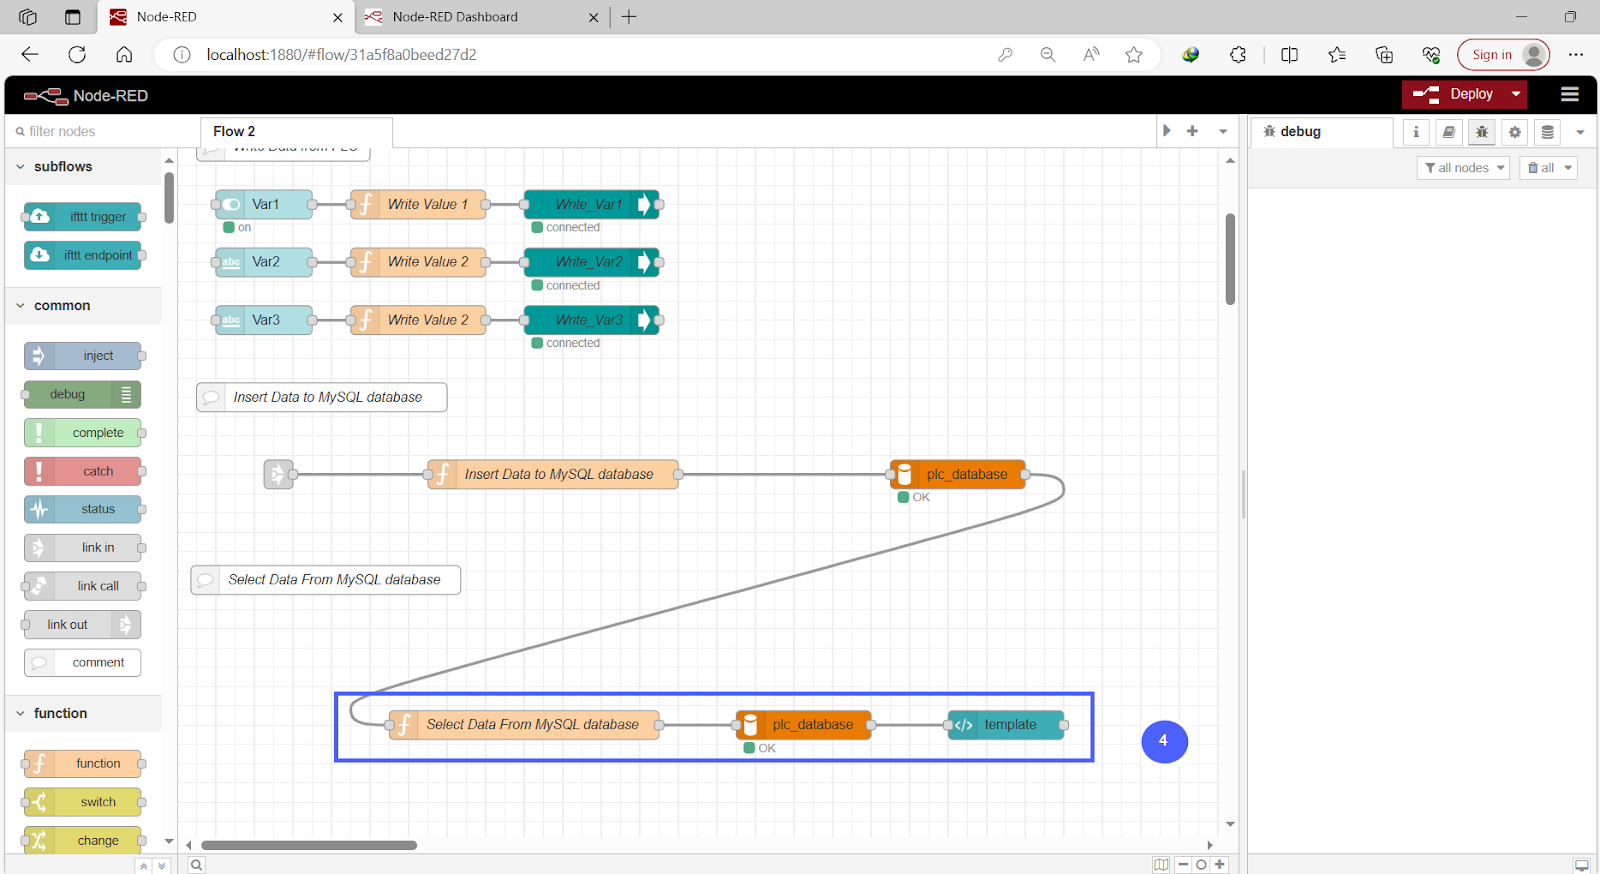Pick the switch palette node

(83, 802)
